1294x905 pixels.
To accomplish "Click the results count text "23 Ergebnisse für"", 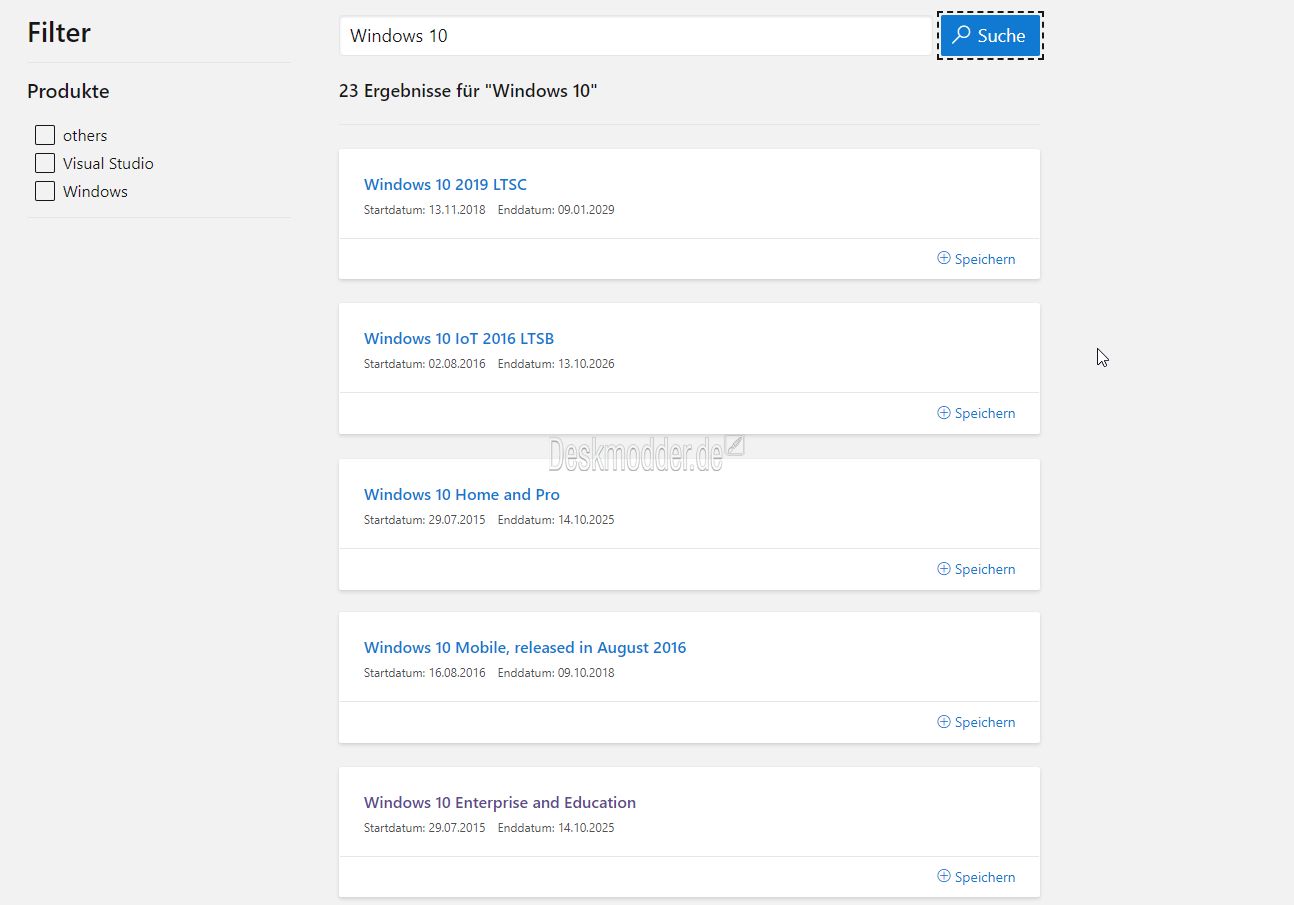I will [410, 91].
